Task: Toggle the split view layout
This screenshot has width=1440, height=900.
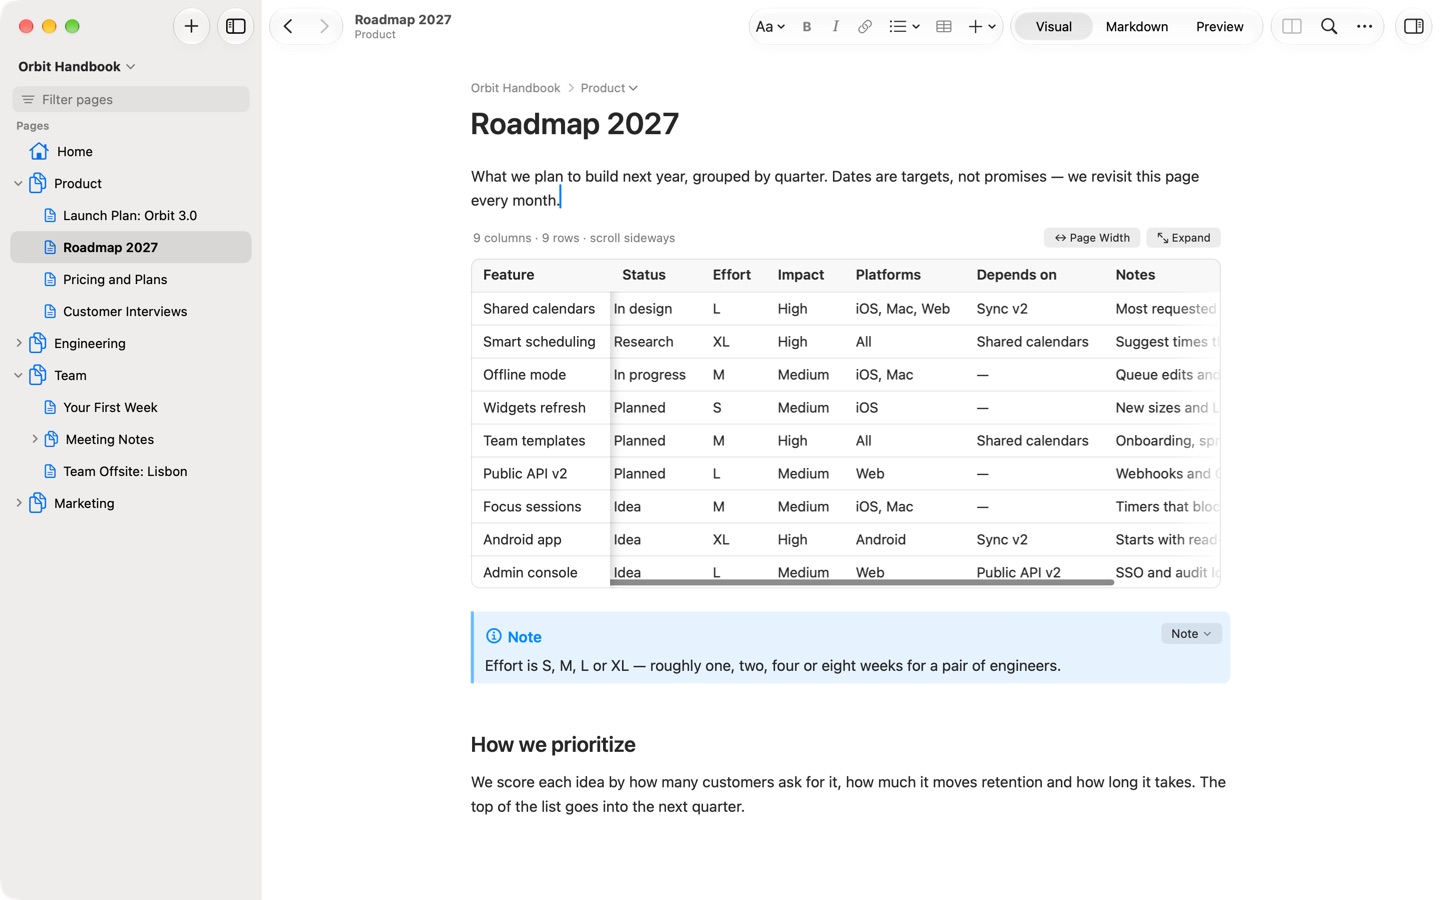Action: click(1292, 27)
